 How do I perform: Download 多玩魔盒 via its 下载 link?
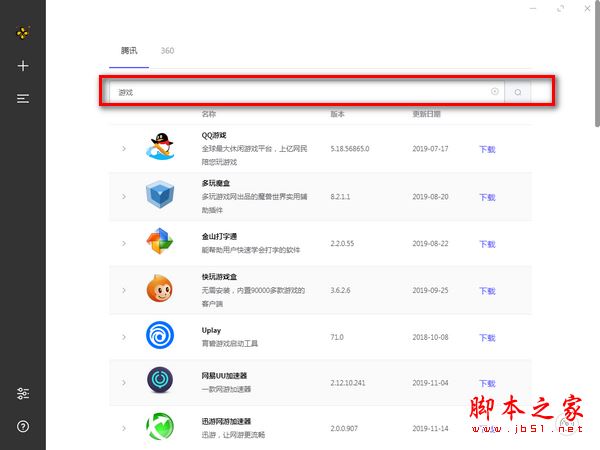pyautogui.click(x=488, y=197)
